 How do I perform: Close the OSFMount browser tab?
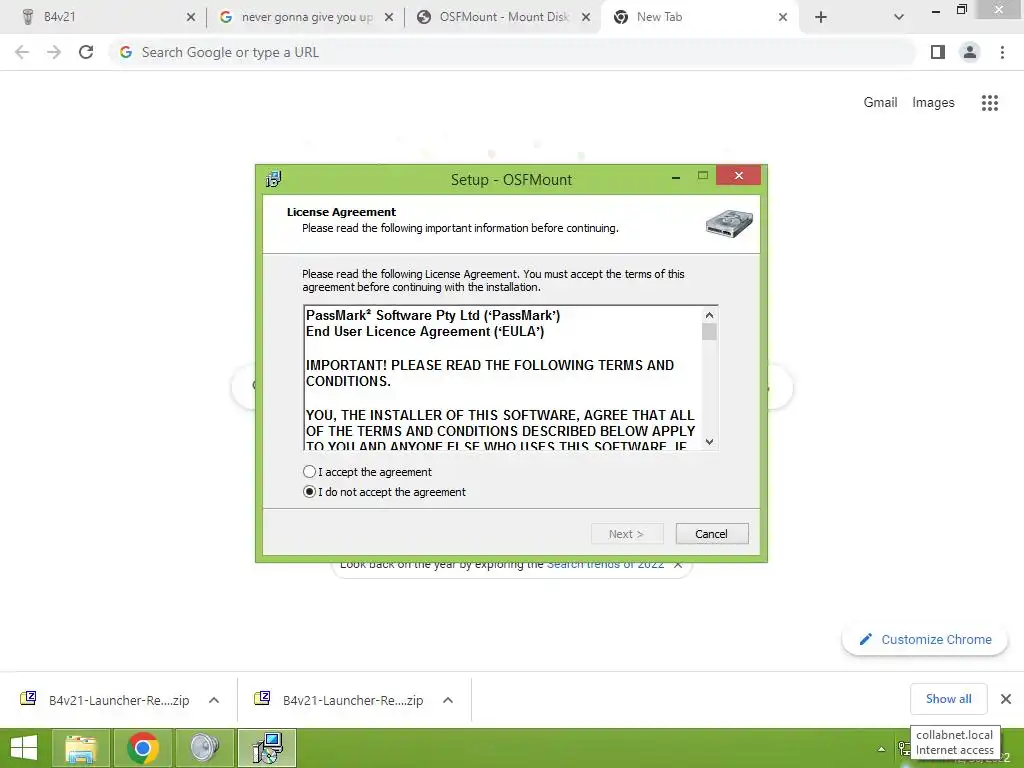pos(586,17)
